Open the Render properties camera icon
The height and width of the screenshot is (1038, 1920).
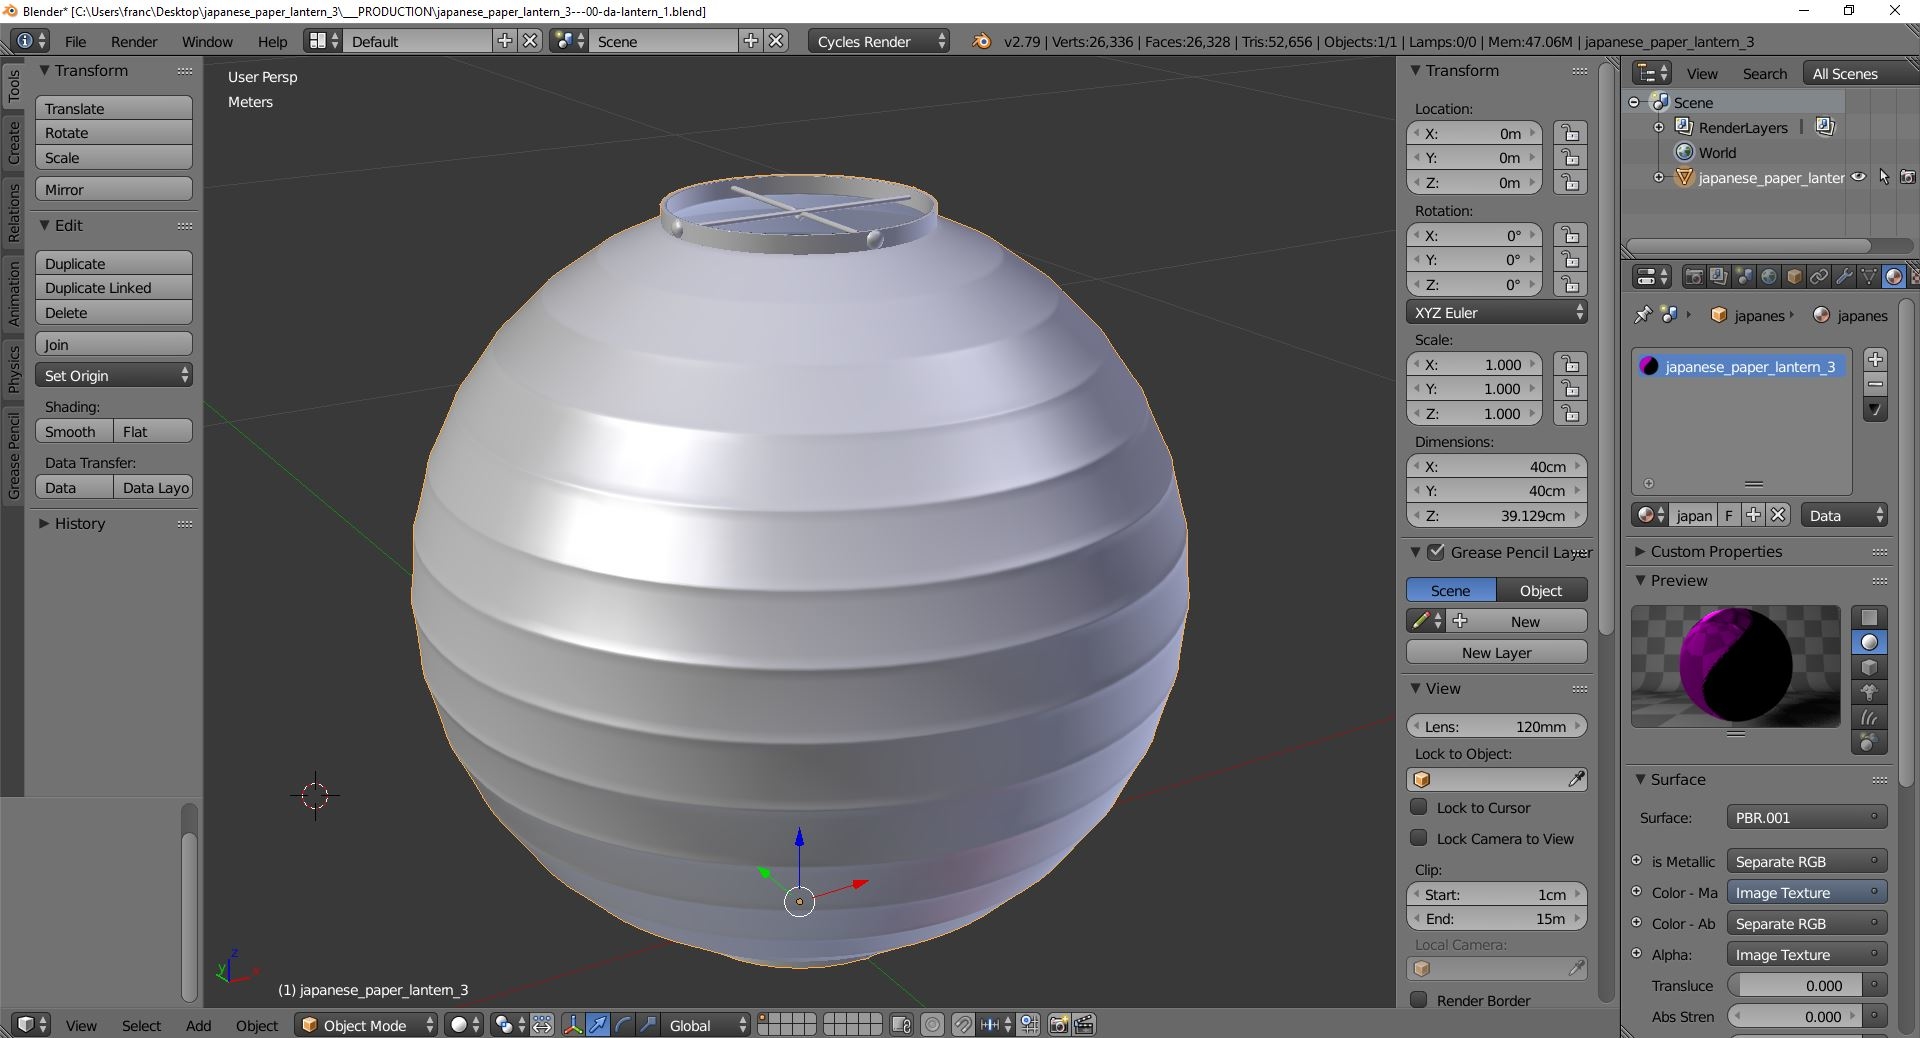1695,277
